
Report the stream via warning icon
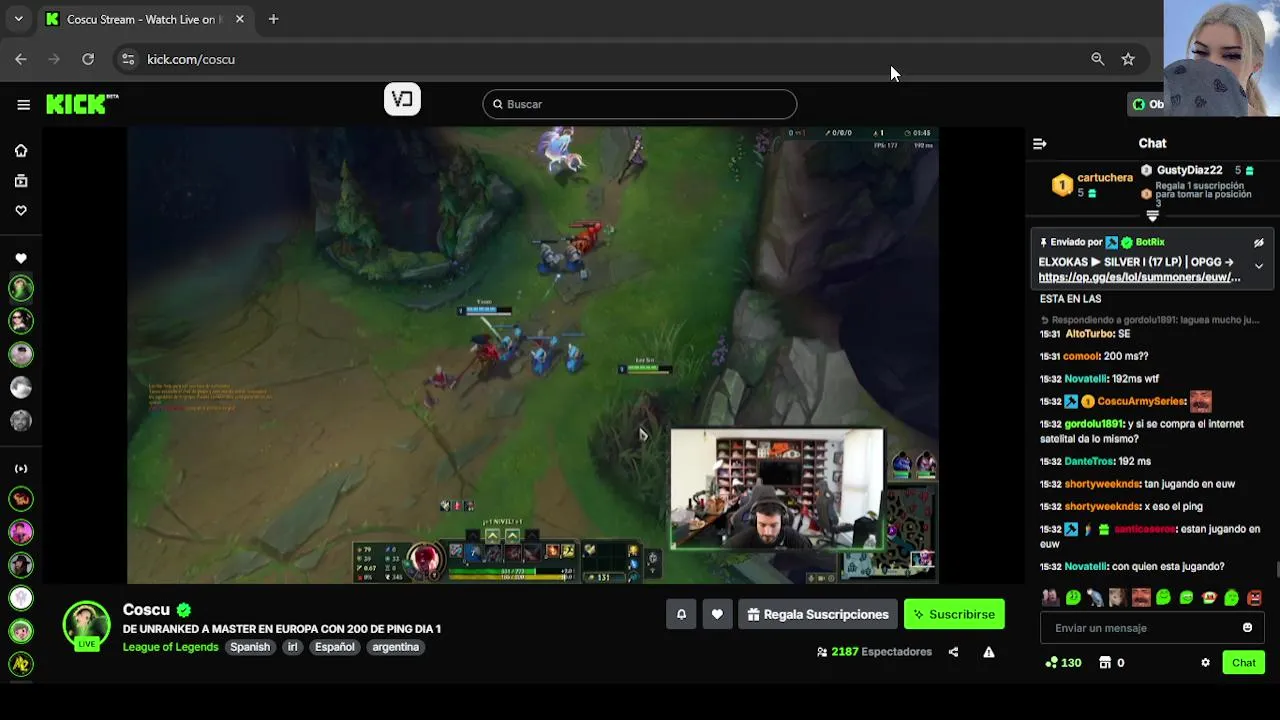(x=989, y=652)
